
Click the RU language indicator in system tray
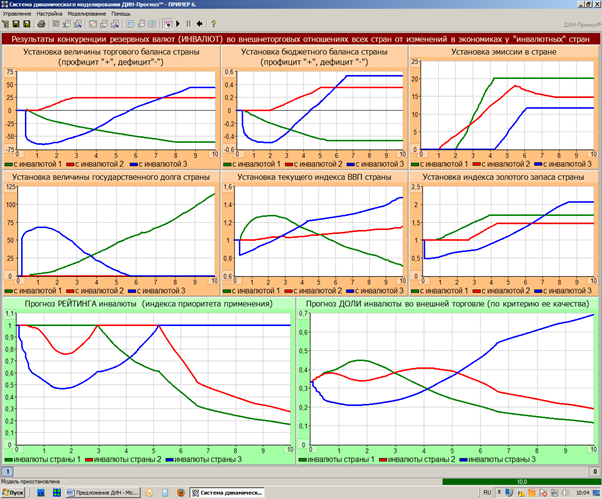pos(486,492)
